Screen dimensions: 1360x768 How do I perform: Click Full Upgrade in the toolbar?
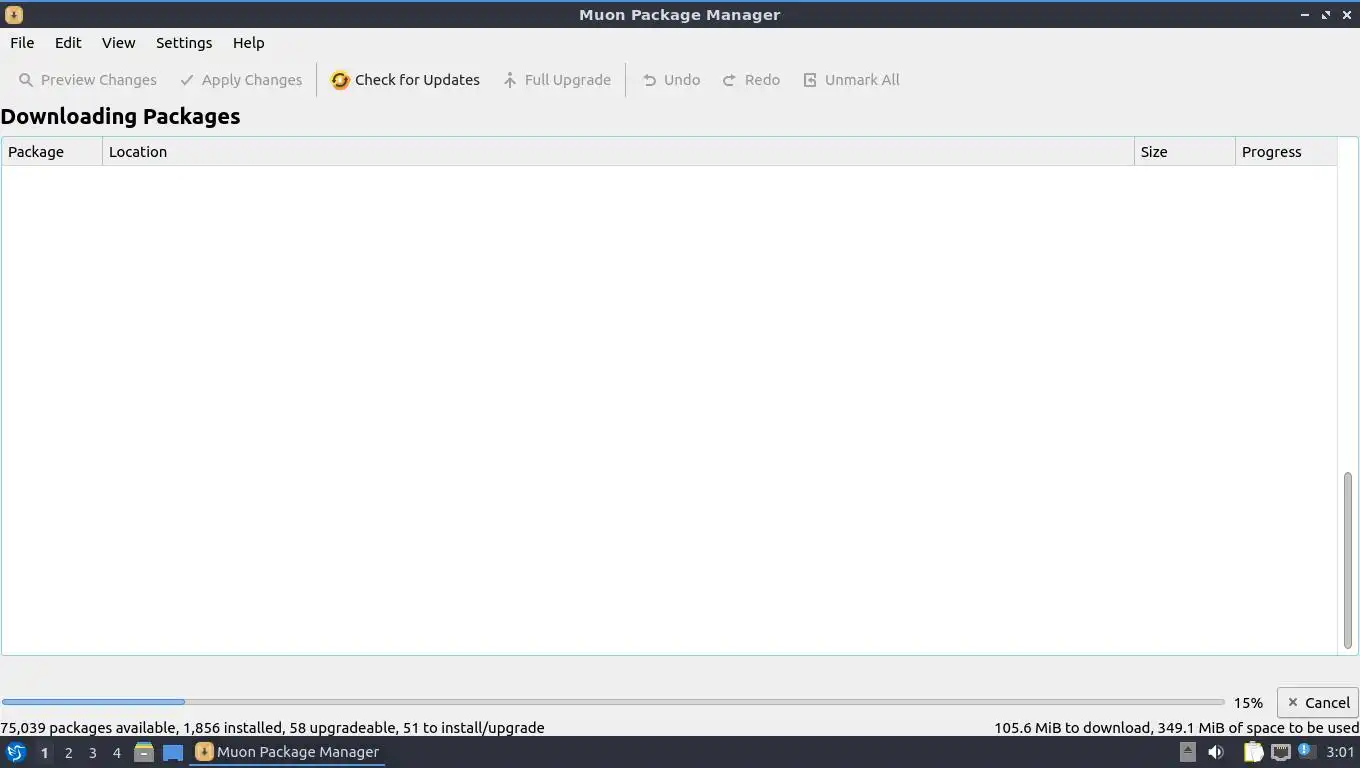click(556, 80)
